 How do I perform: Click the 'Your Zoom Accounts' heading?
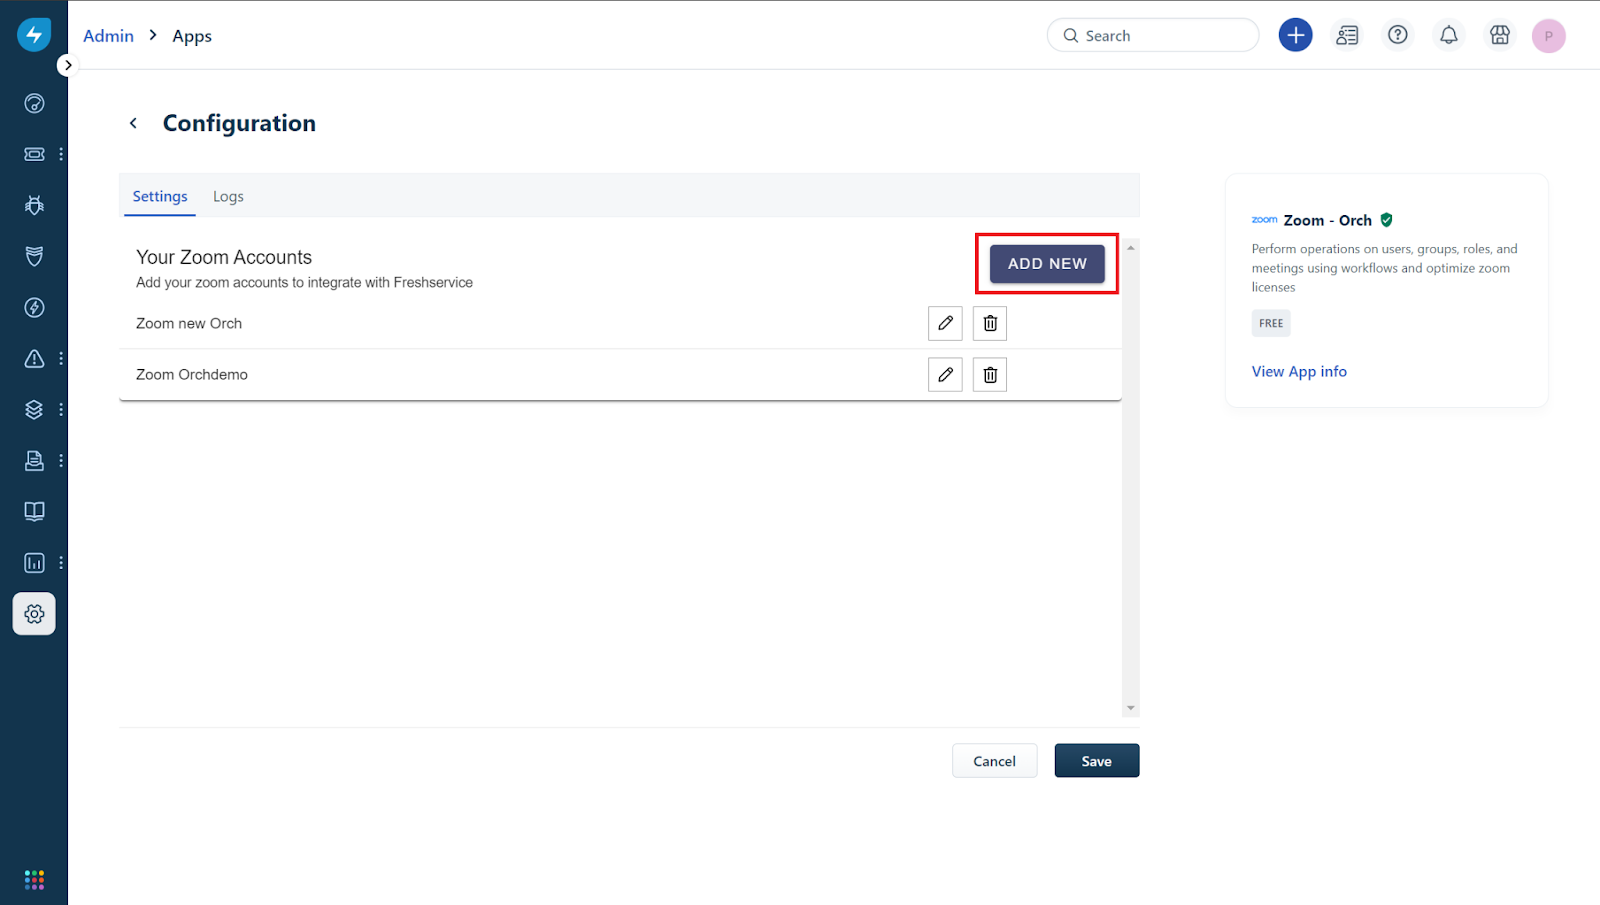click(x=224, y=257)
